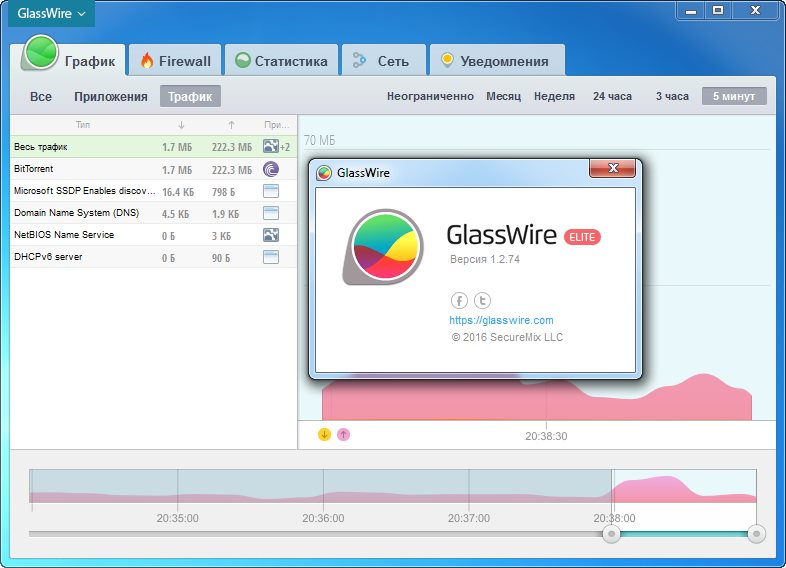Click the Сеть network nodes icon
786x568 pixels.
[x=359, y=60]
